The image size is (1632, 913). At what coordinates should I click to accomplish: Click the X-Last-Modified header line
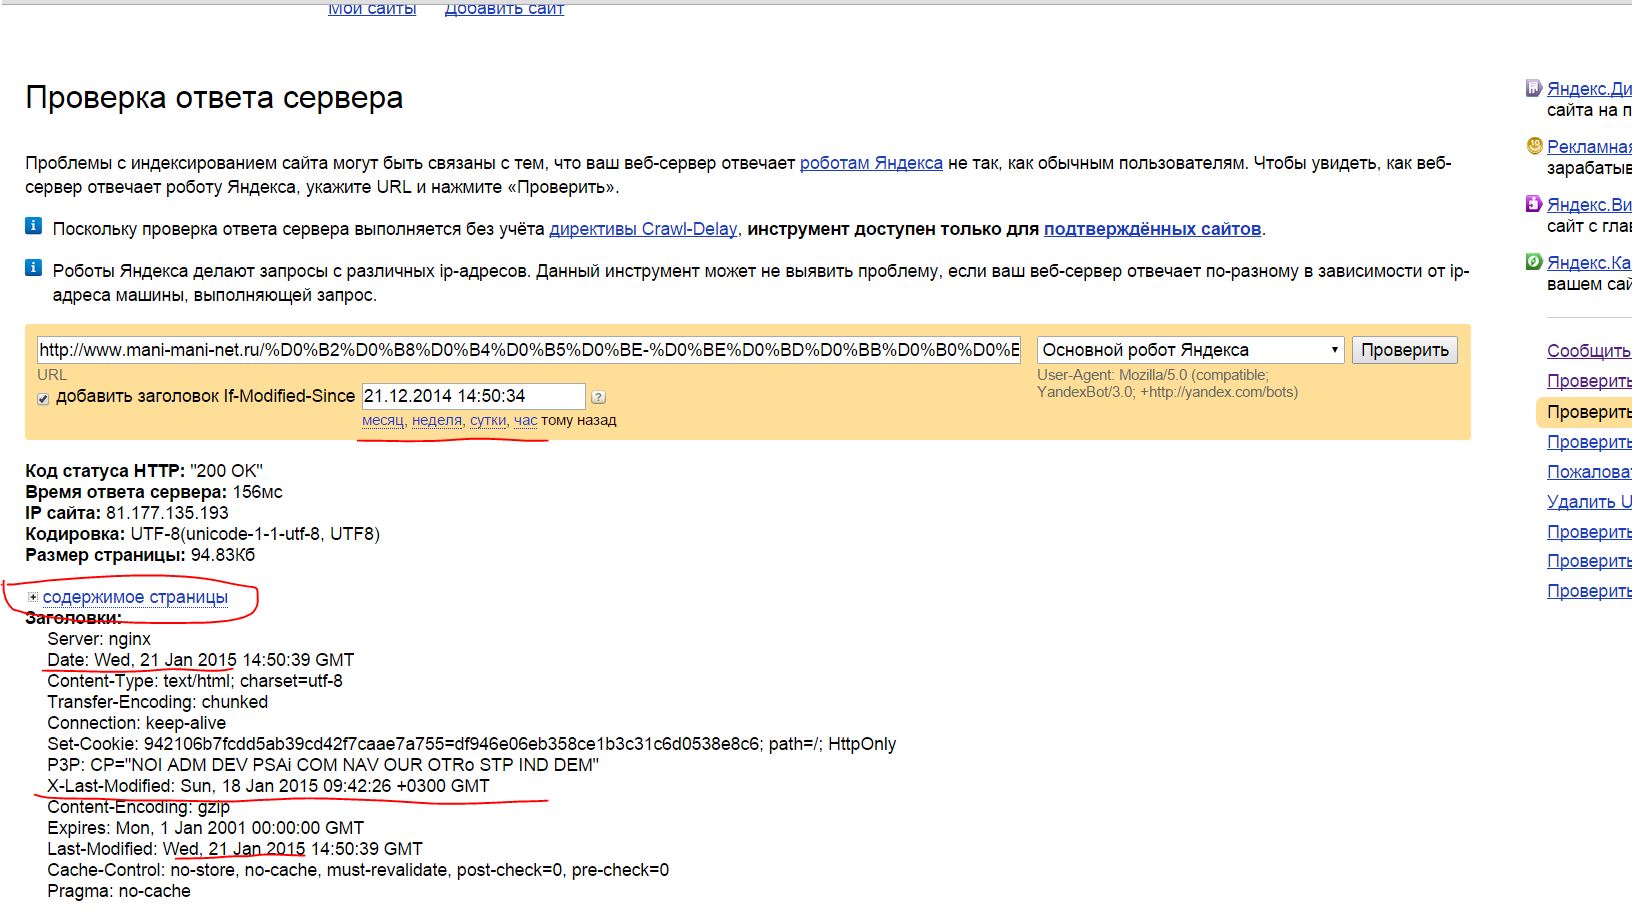pos(268,786)
